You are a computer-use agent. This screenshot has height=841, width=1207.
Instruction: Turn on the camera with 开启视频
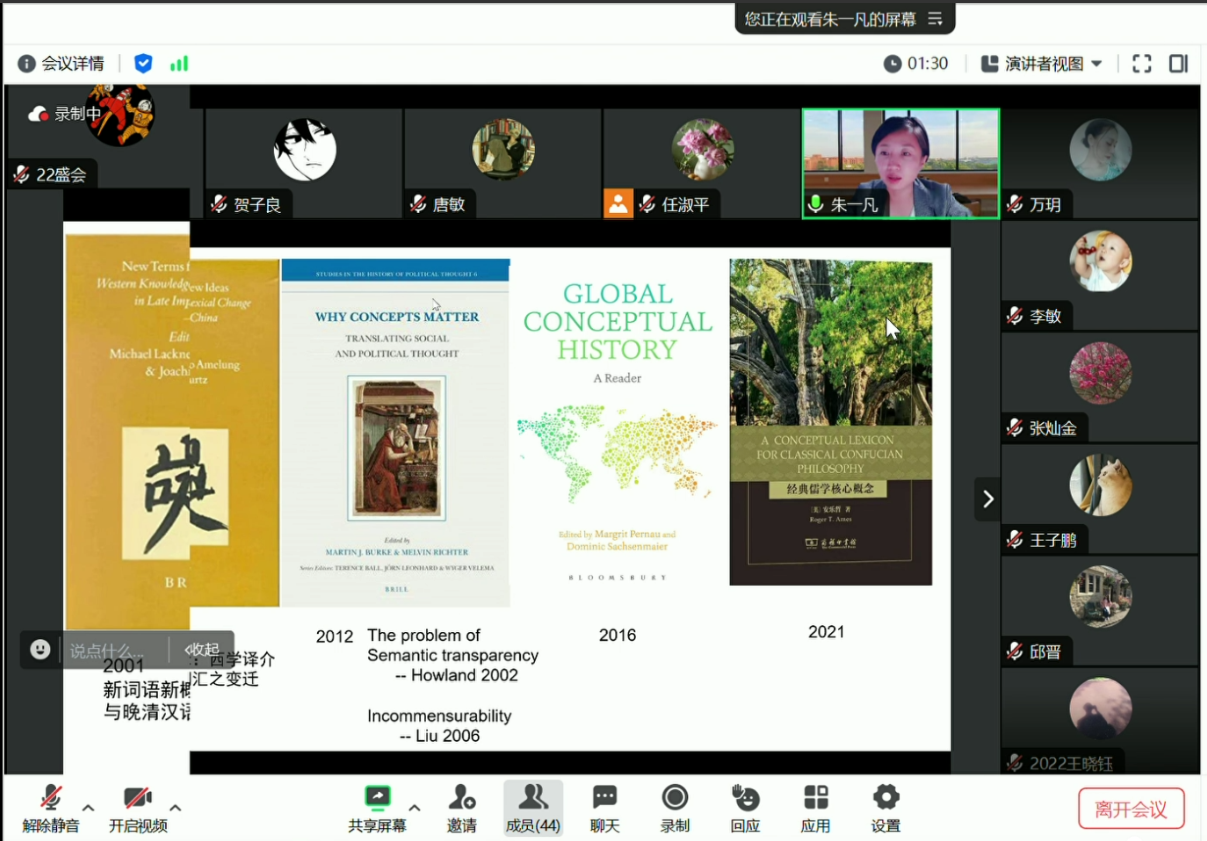[x=138, y=809]
